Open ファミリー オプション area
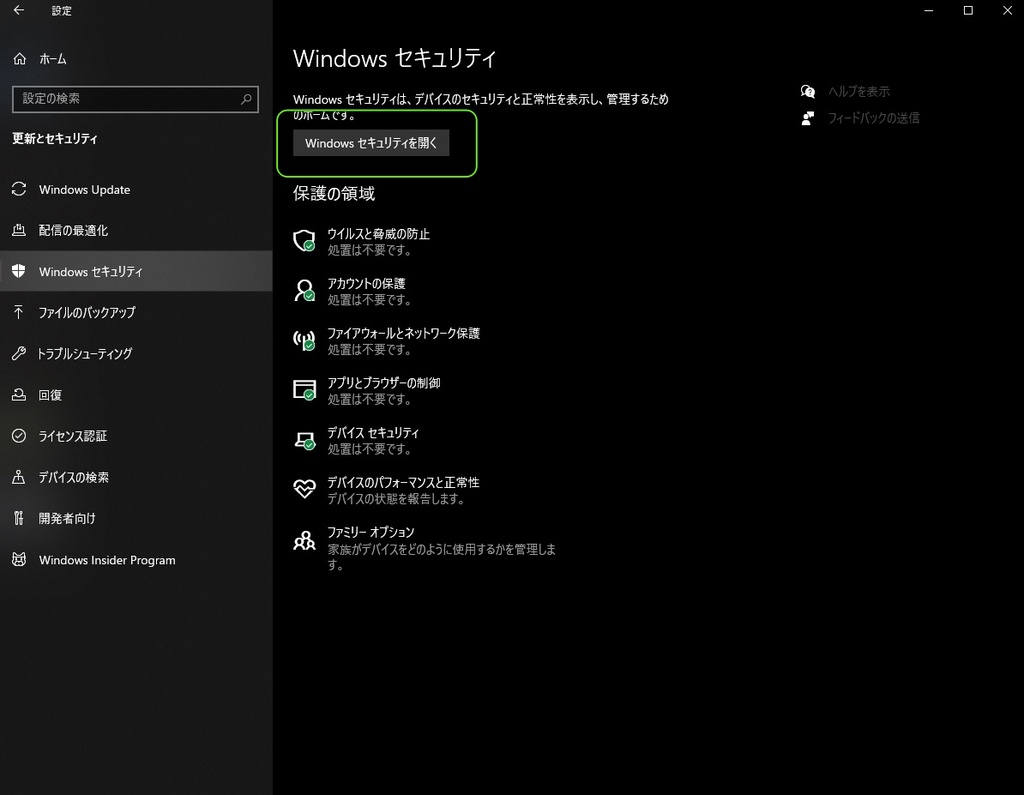The image size is (1024, 795). 424,547
